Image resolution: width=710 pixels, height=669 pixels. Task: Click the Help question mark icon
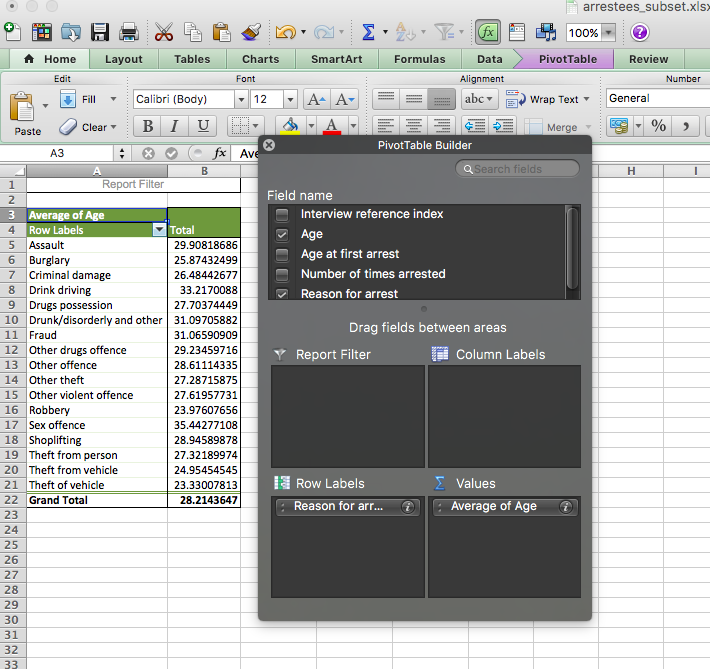(x=639, y=32)
